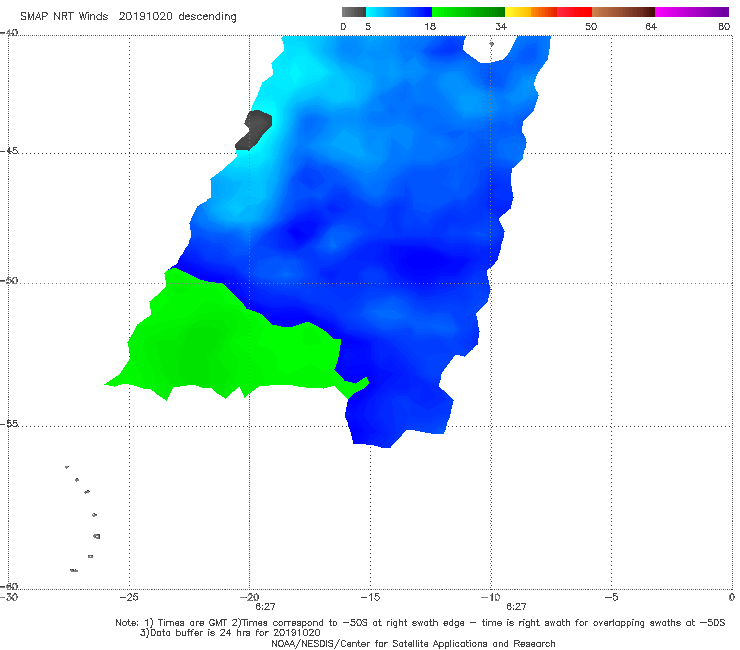740x650 pixels.
Task: Click the NOAA/NESDIS credit line
Action: (413, 643)
